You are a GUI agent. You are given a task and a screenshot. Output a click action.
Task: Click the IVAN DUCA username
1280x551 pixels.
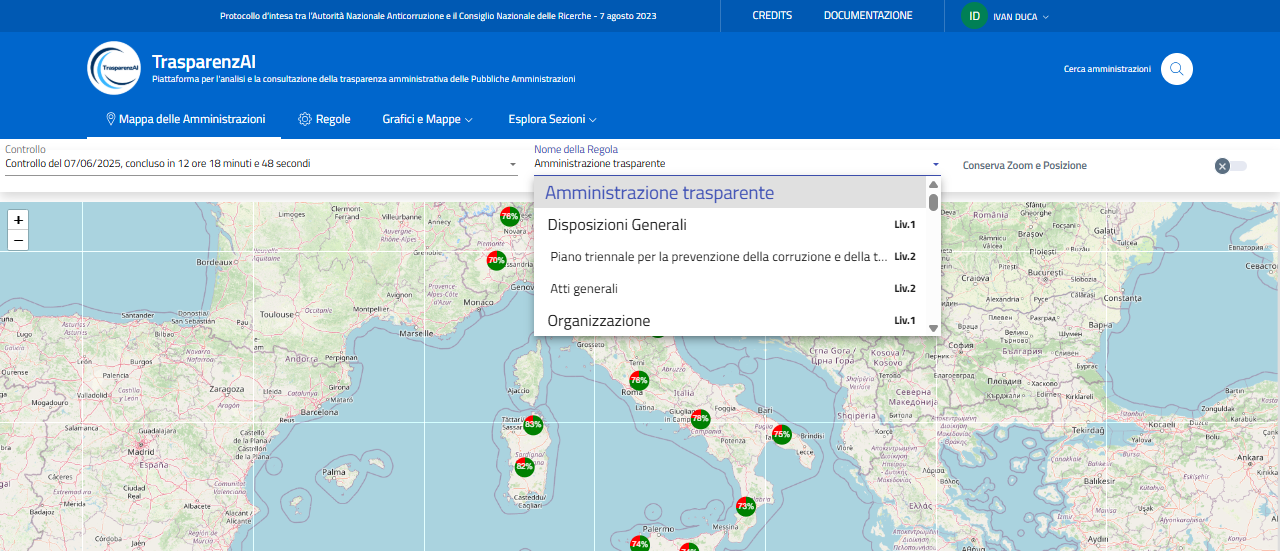point(1015,17)
